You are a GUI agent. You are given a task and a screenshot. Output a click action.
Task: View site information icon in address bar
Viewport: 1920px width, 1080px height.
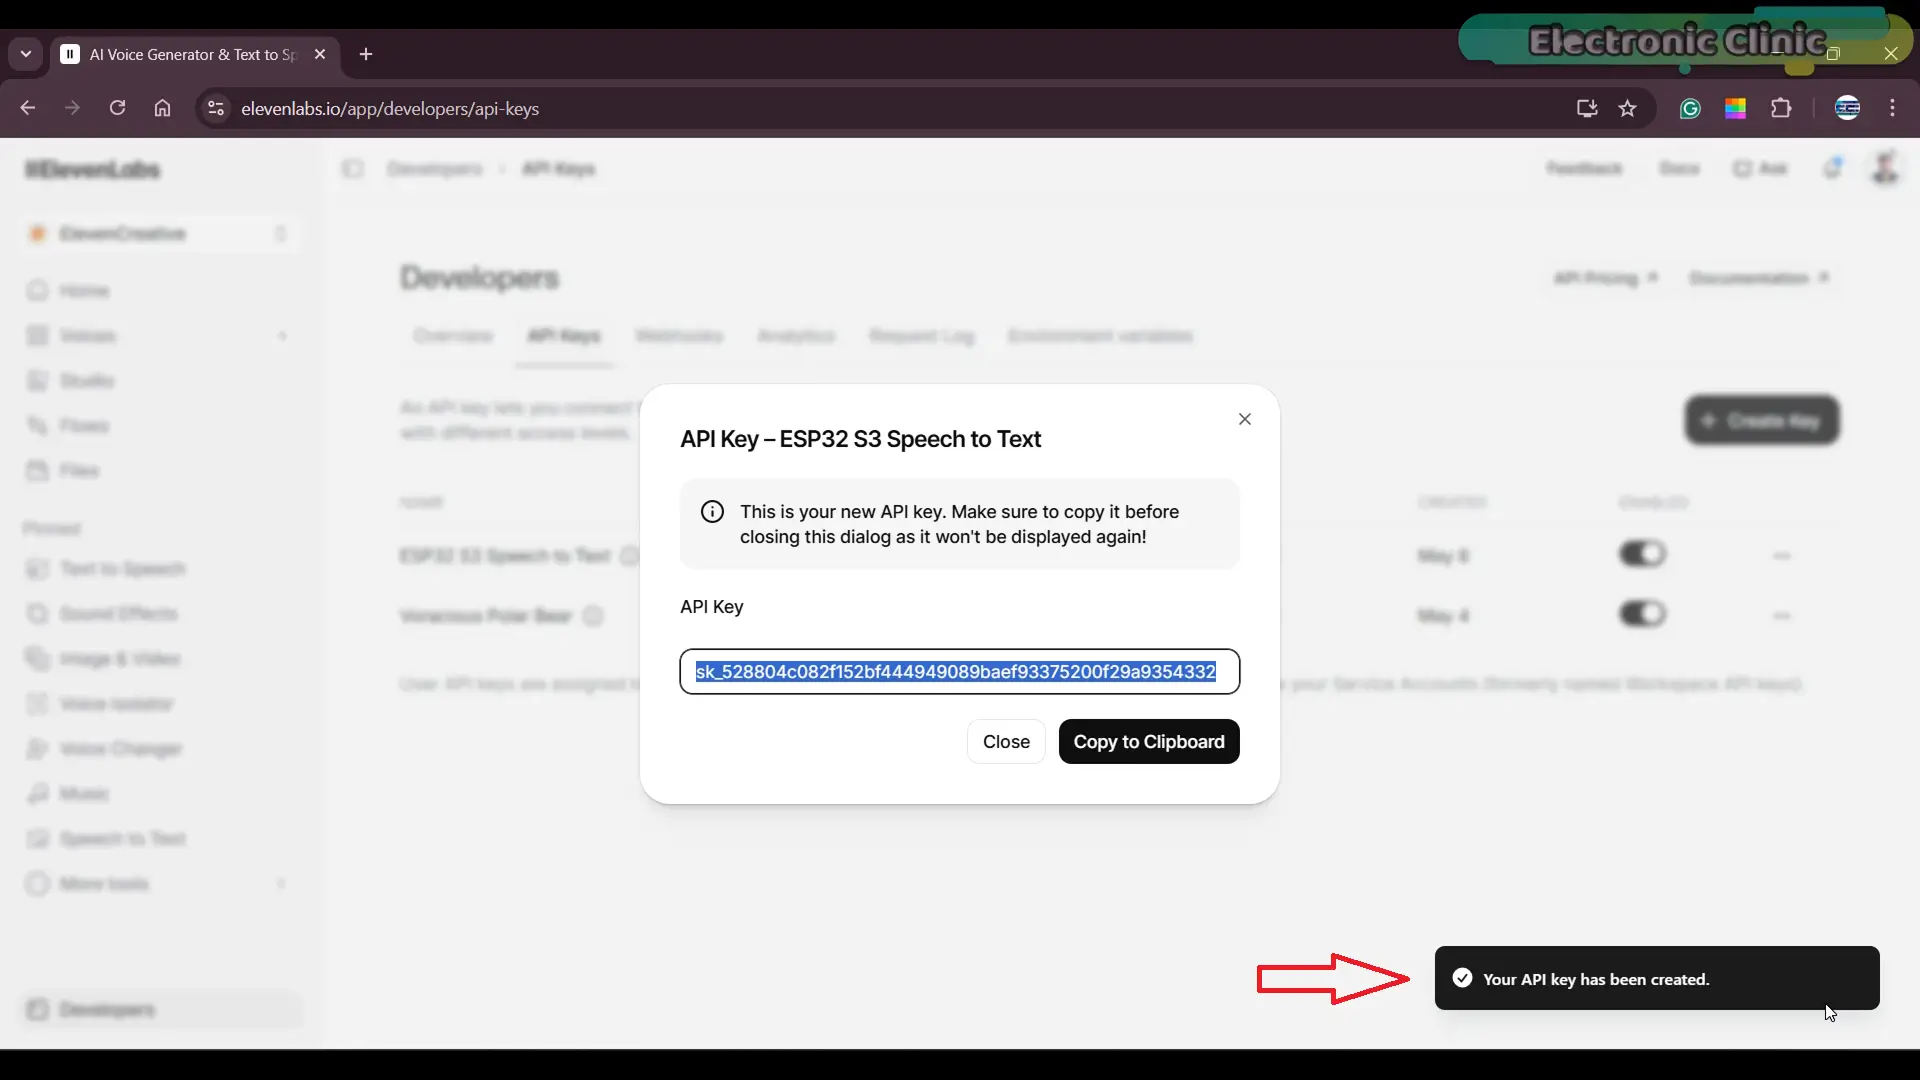coord(215,108)
